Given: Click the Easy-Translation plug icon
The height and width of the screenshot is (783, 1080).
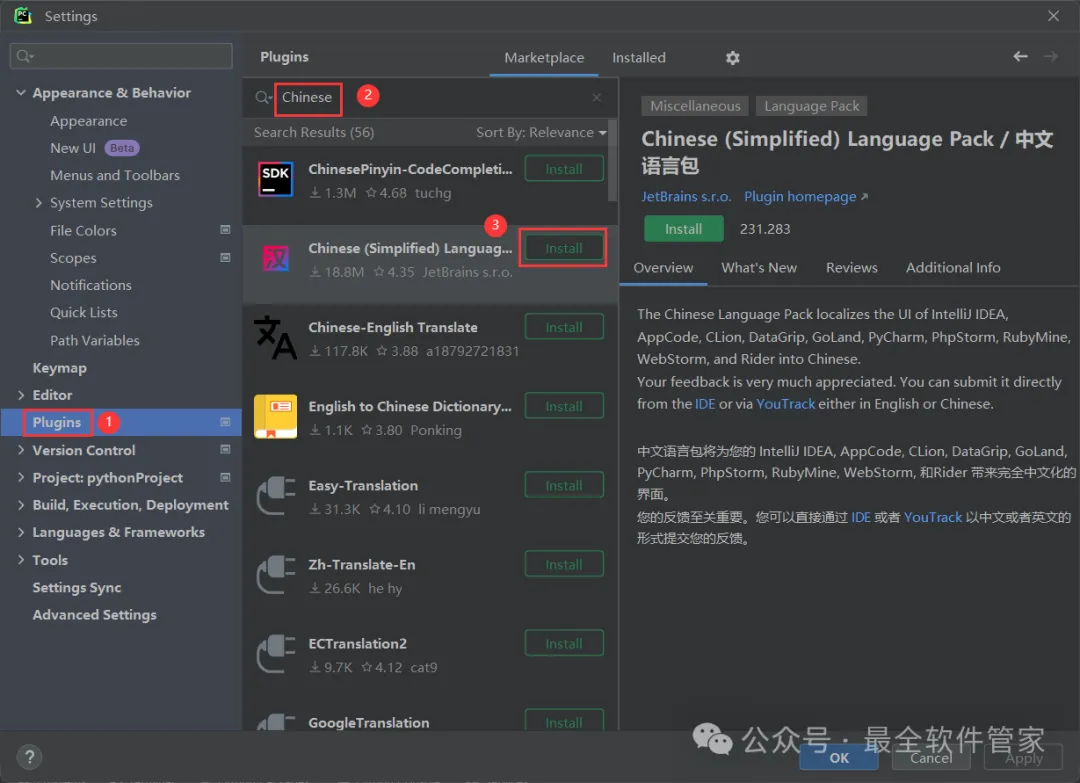Looking at the screenshot, I should point(276,496).
